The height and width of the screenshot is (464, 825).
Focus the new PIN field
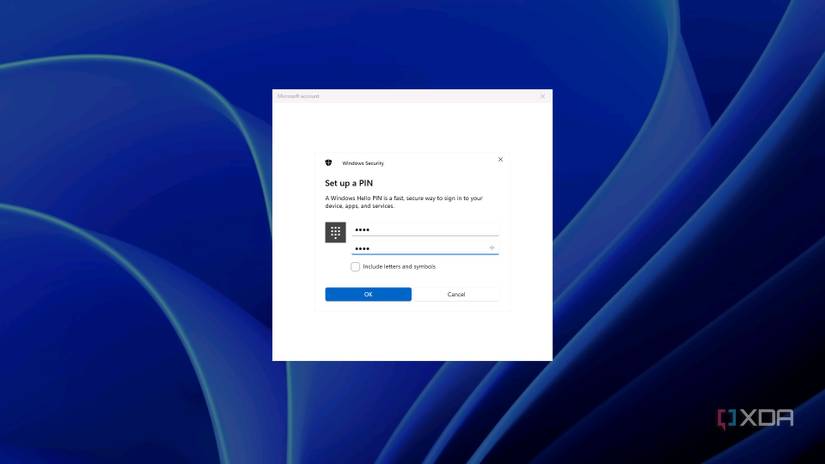425,229
